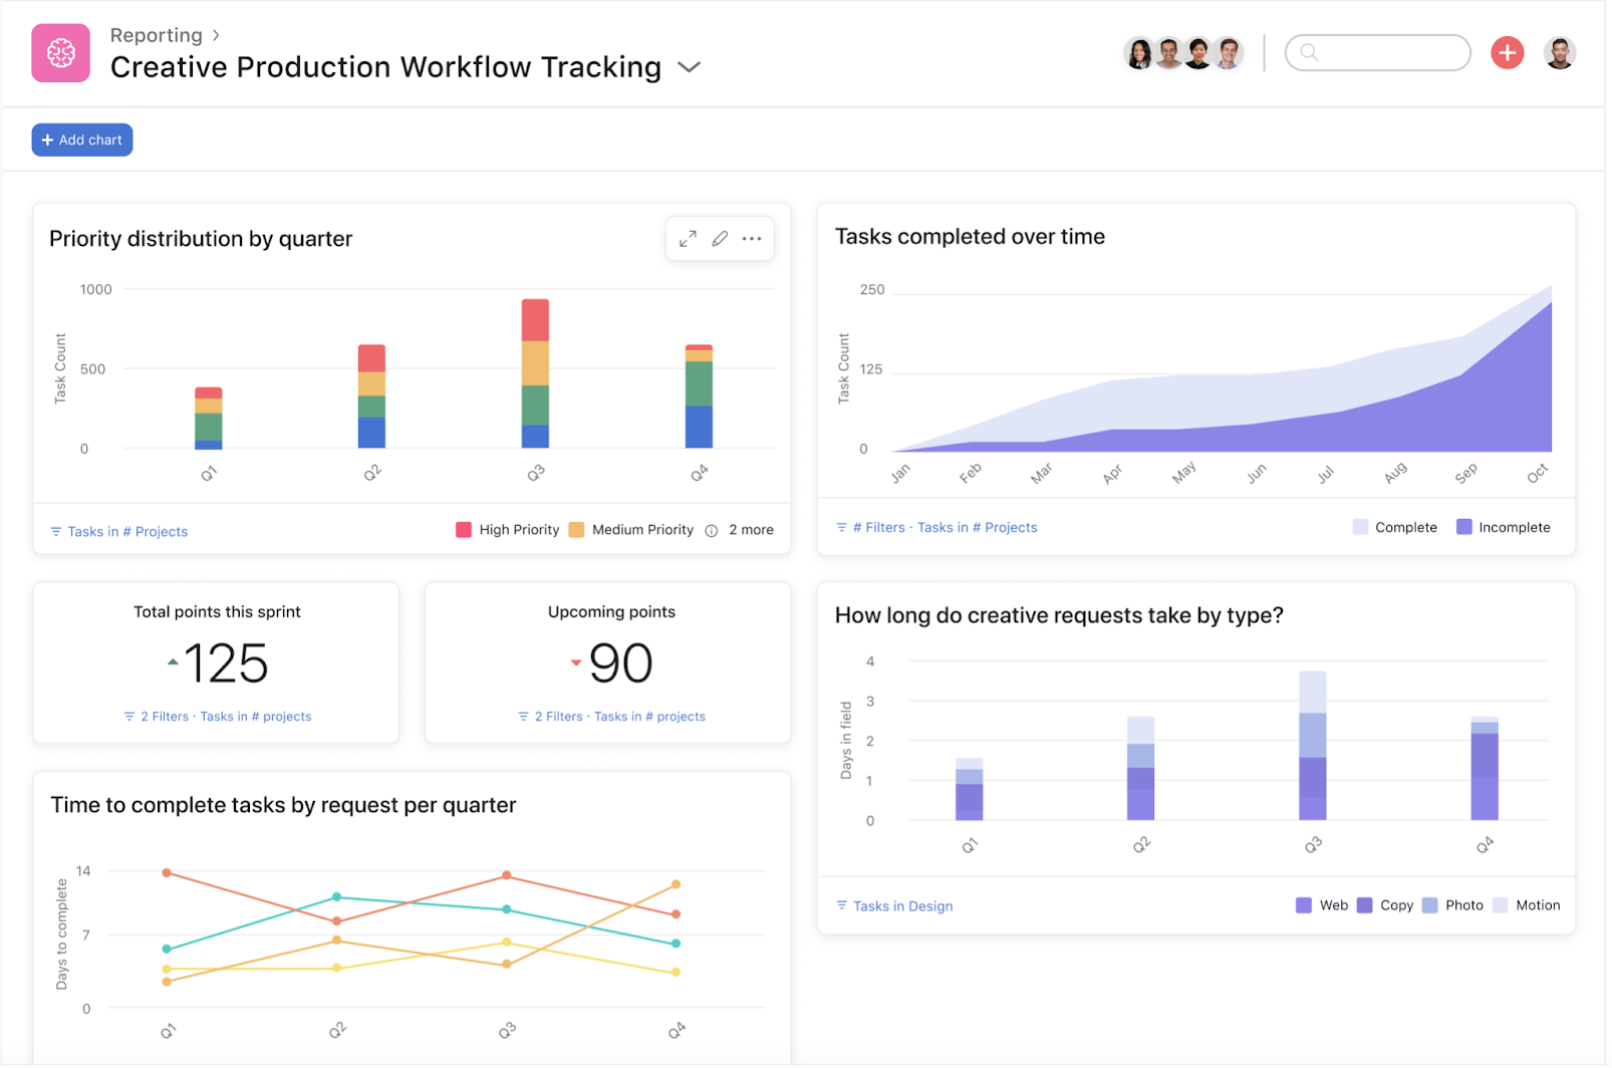Image resolution: width=1612 pixels, height=1068 pixels.
Task: Click the Q3 bar in creative requests chart
Action: (x=1313, y=746)
